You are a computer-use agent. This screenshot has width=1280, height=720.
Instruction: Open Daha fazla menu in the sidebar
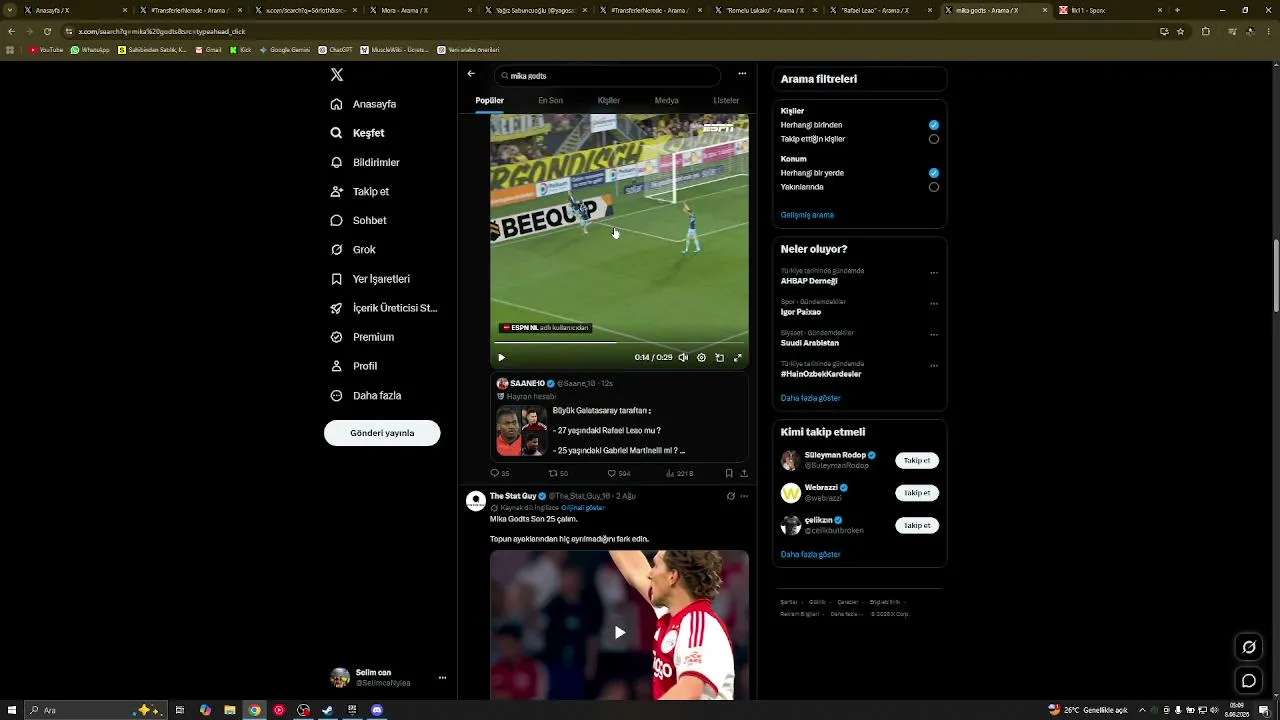366,396
